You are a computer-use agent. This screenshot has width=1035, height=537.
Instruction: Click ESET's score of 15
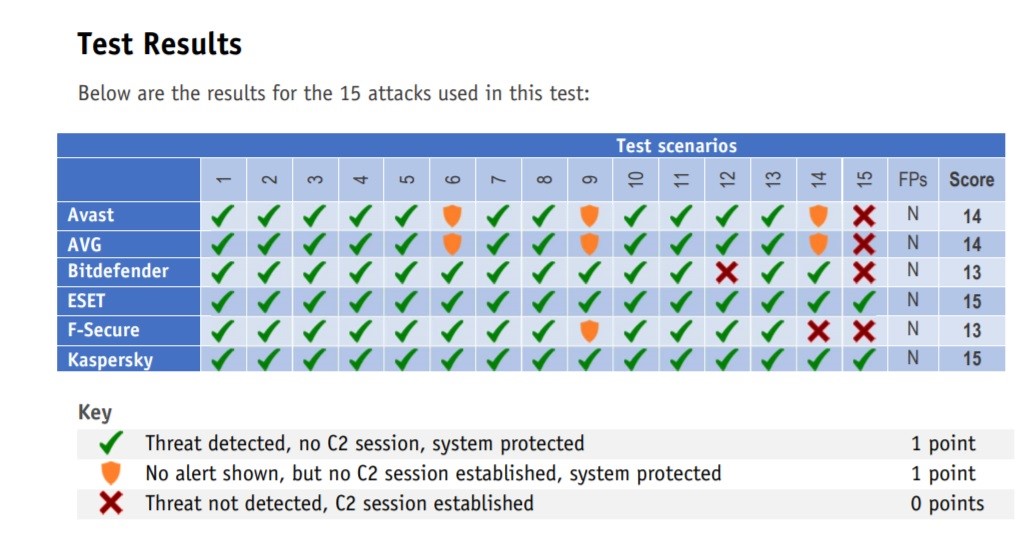(x=972, y=301)
